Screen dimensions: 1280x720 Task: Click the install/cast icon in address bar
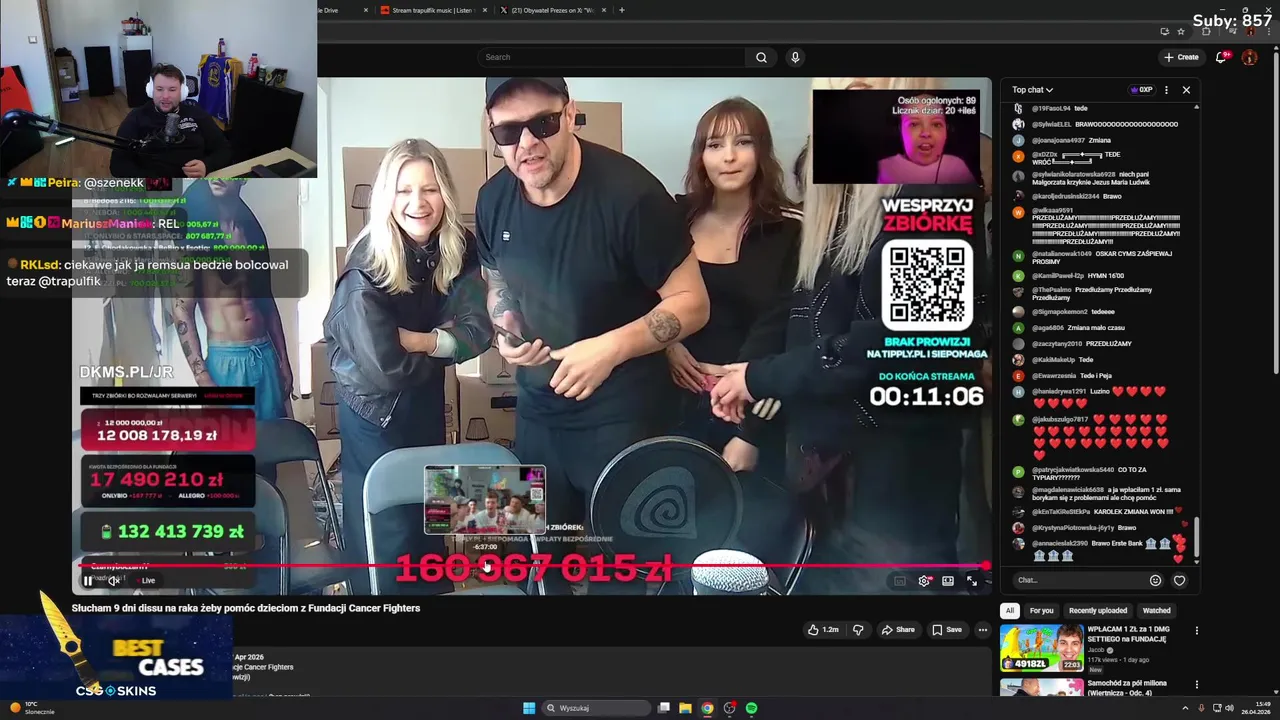[x=1164, y=32]
